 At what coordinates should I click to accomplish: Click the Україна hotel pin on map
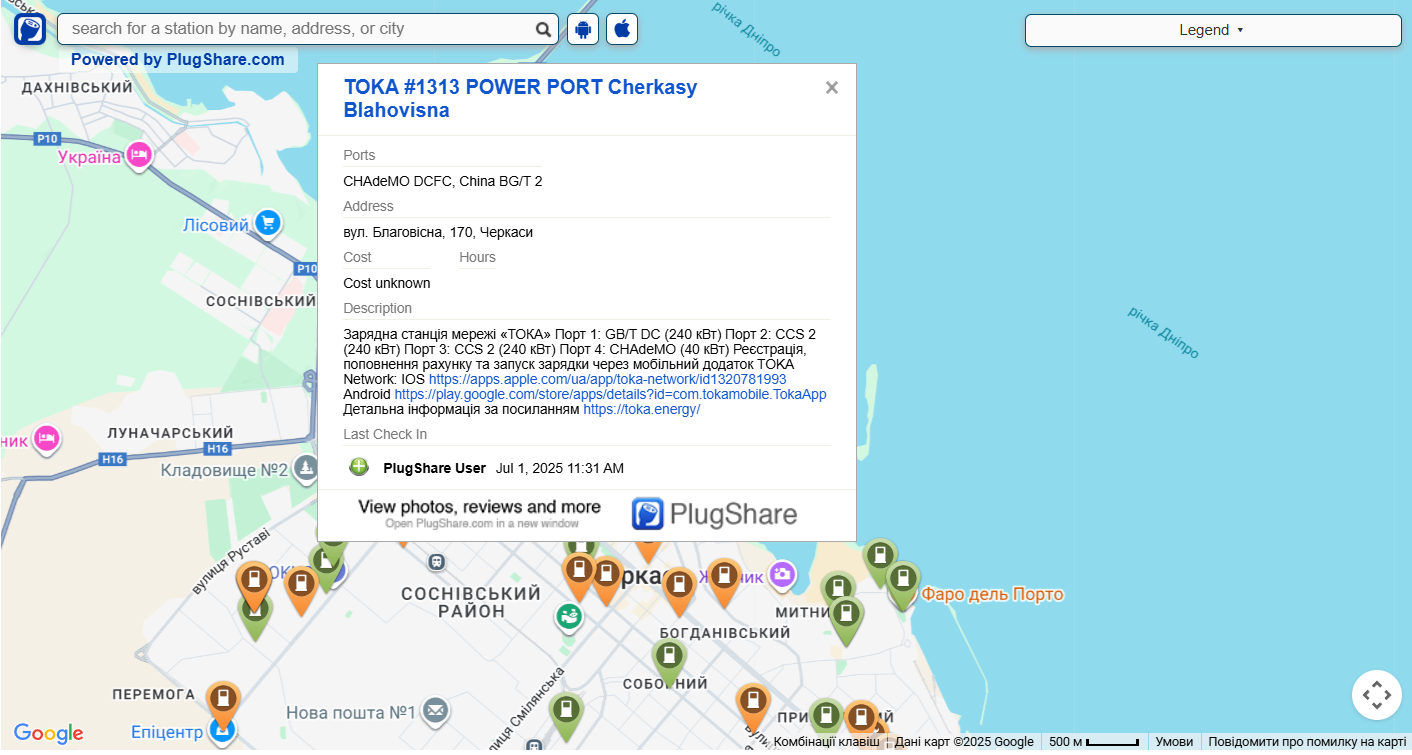(x=139, y=155)
